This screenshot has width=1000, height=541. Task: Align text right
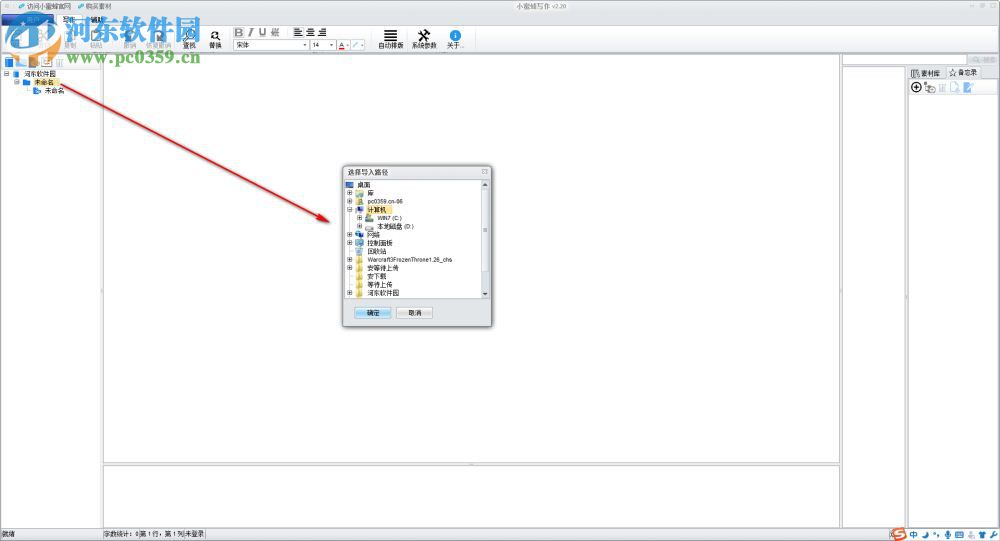click(x=322, y=32)
